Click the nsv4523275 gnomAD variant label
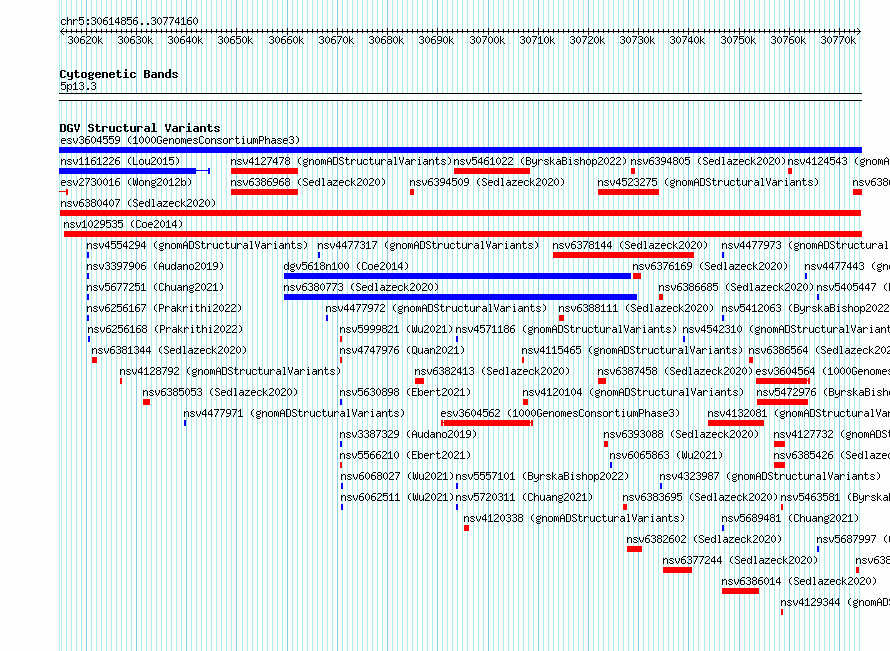The image size is (890, 651). click(708, 182)
